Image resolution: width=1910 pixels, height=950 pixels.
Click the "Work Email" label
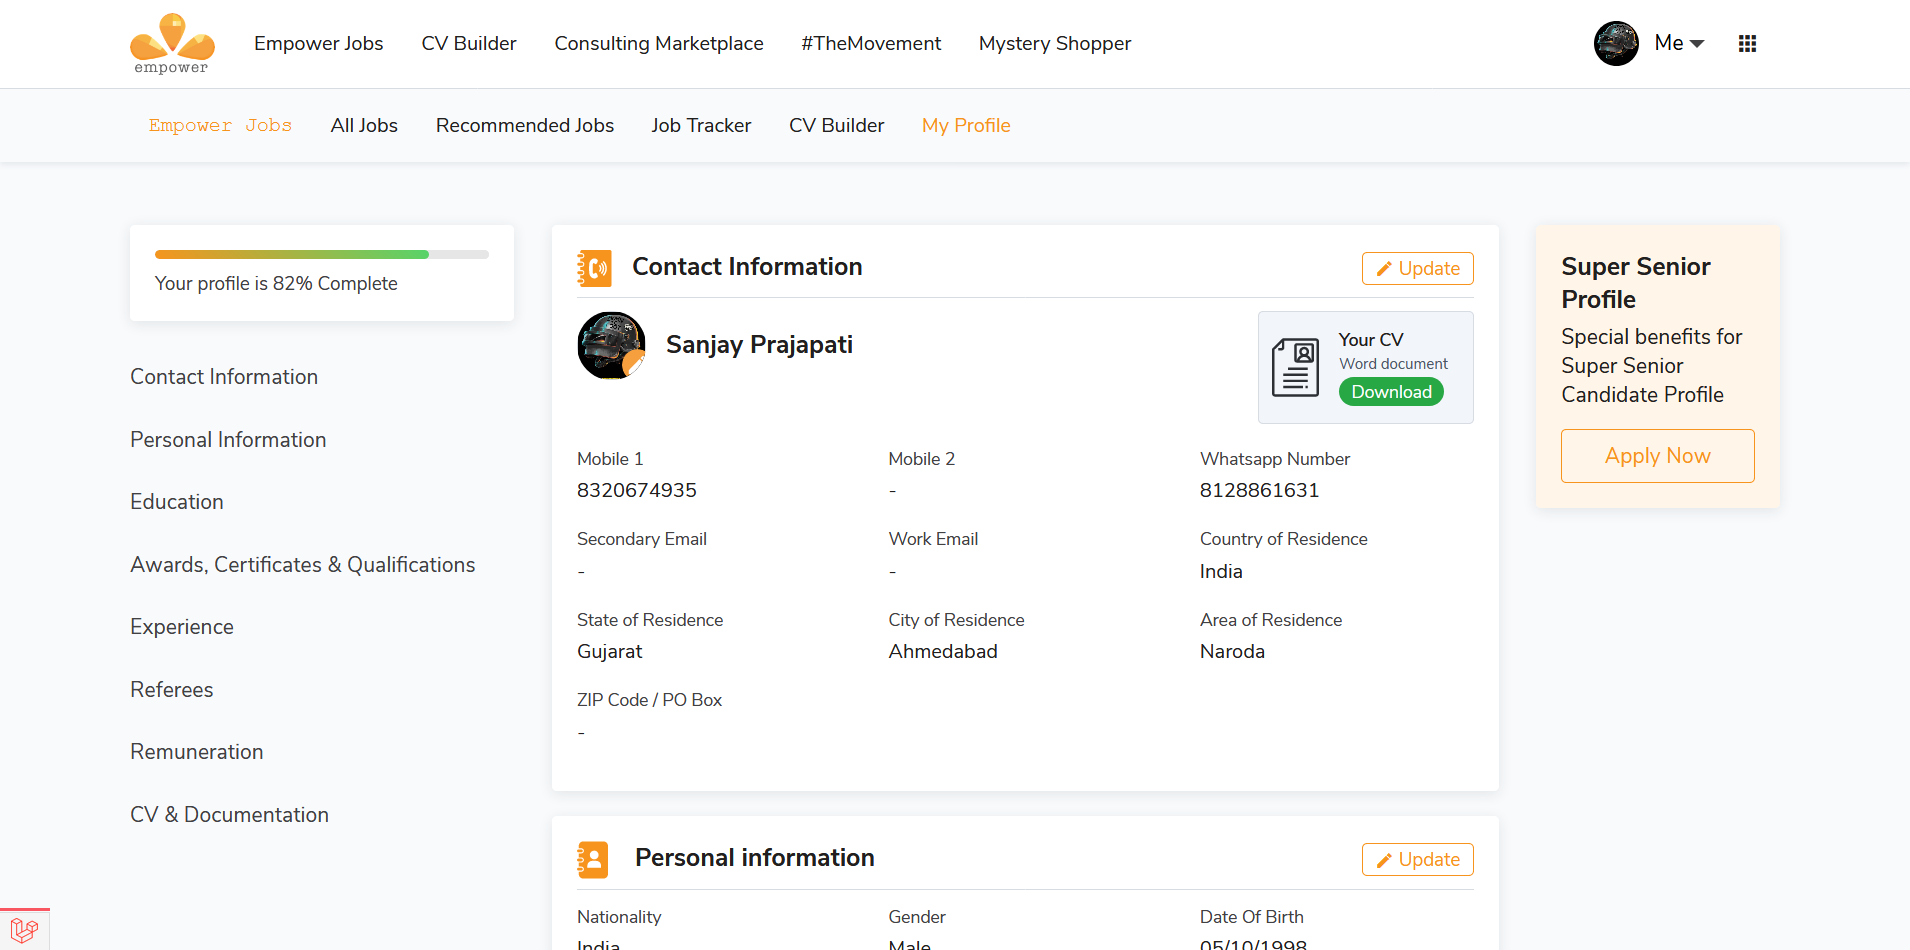(x=933, y=539)
